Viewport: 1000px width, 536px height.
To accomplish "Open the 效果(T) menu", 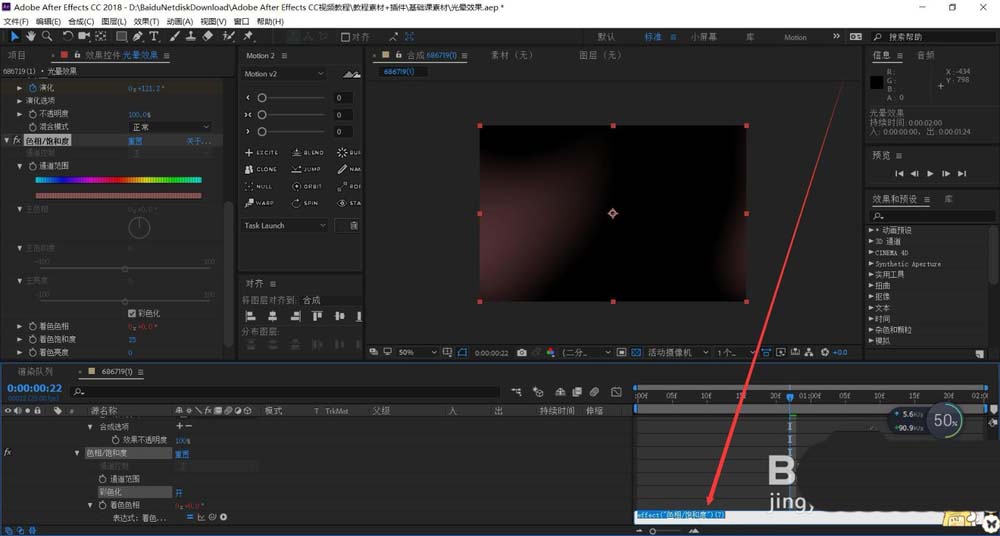I will point(146,21).
